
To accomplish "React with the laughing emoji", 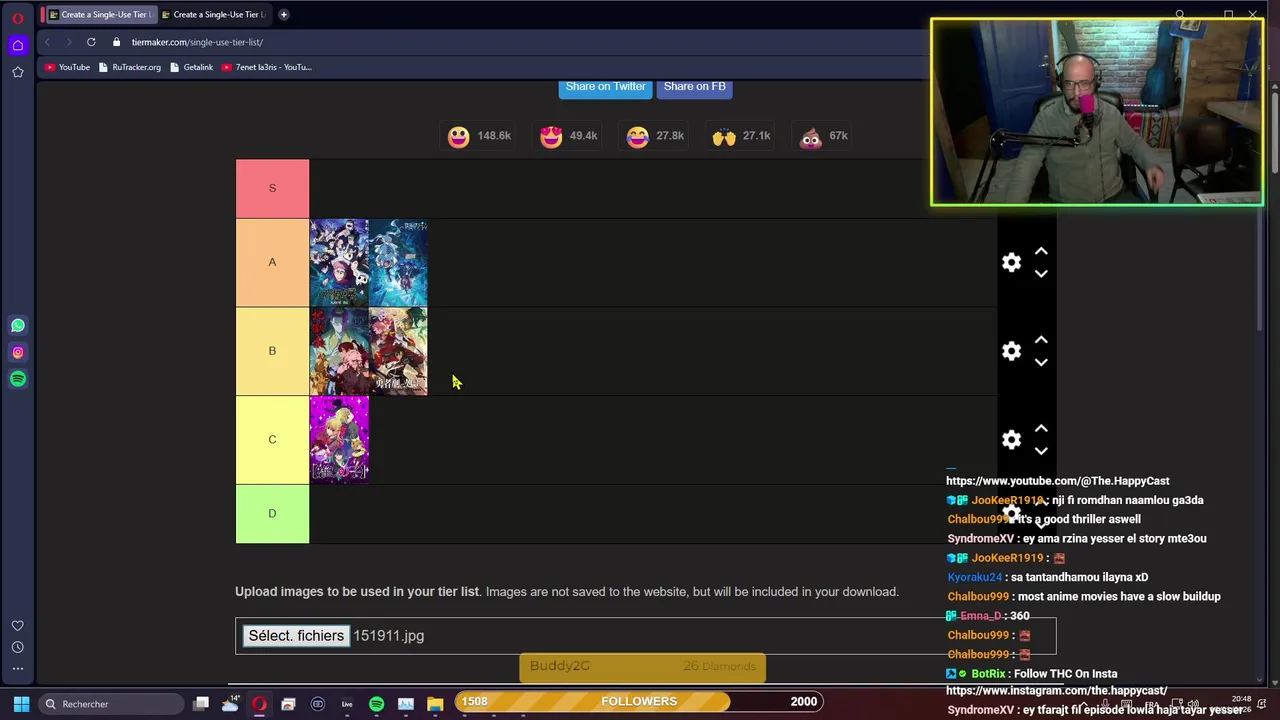I will click(x=638, y=137).
